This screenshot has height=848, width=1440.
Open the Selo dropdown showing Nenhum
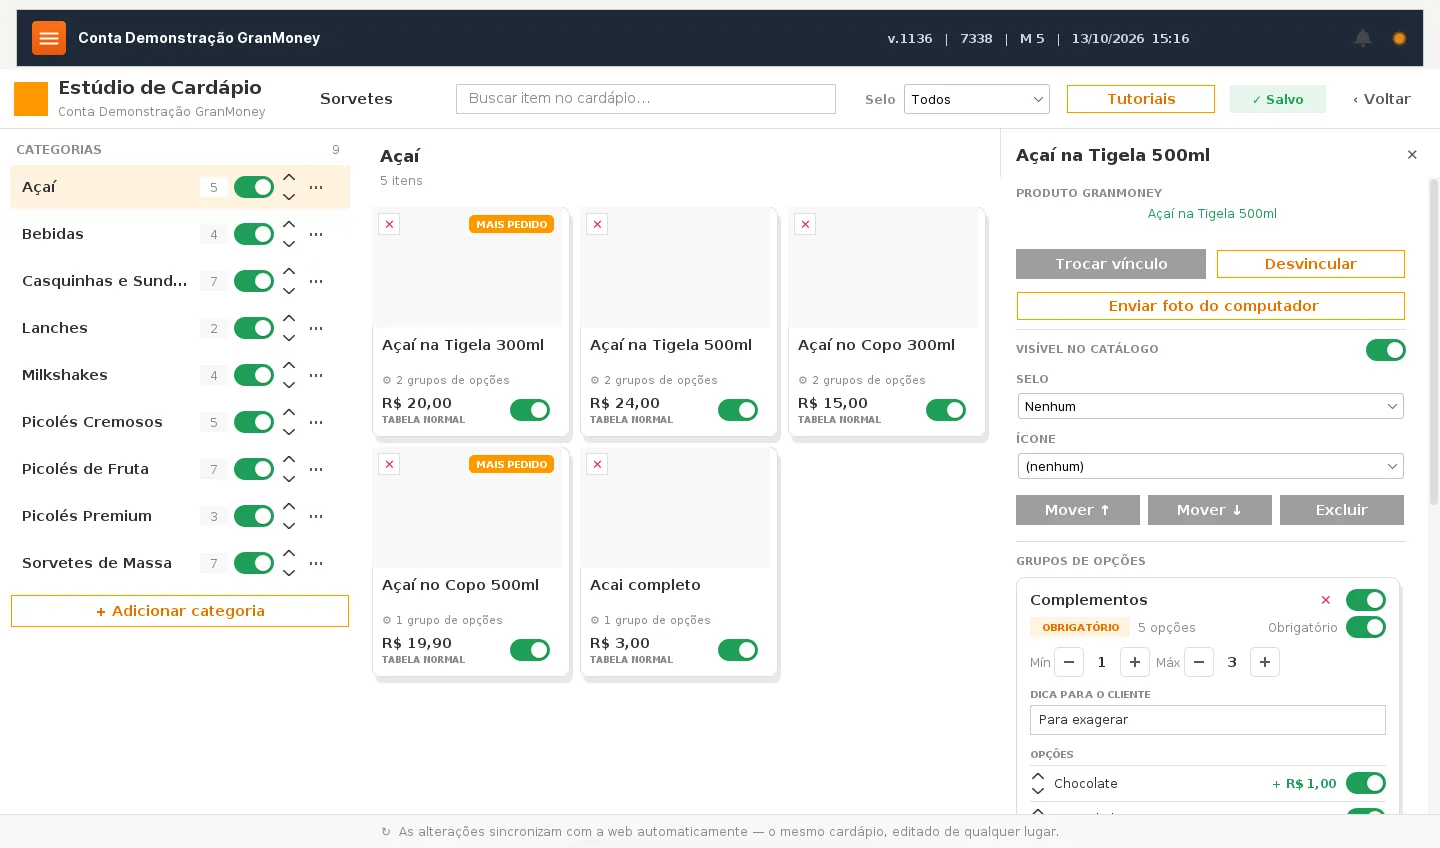point(1211,406)
